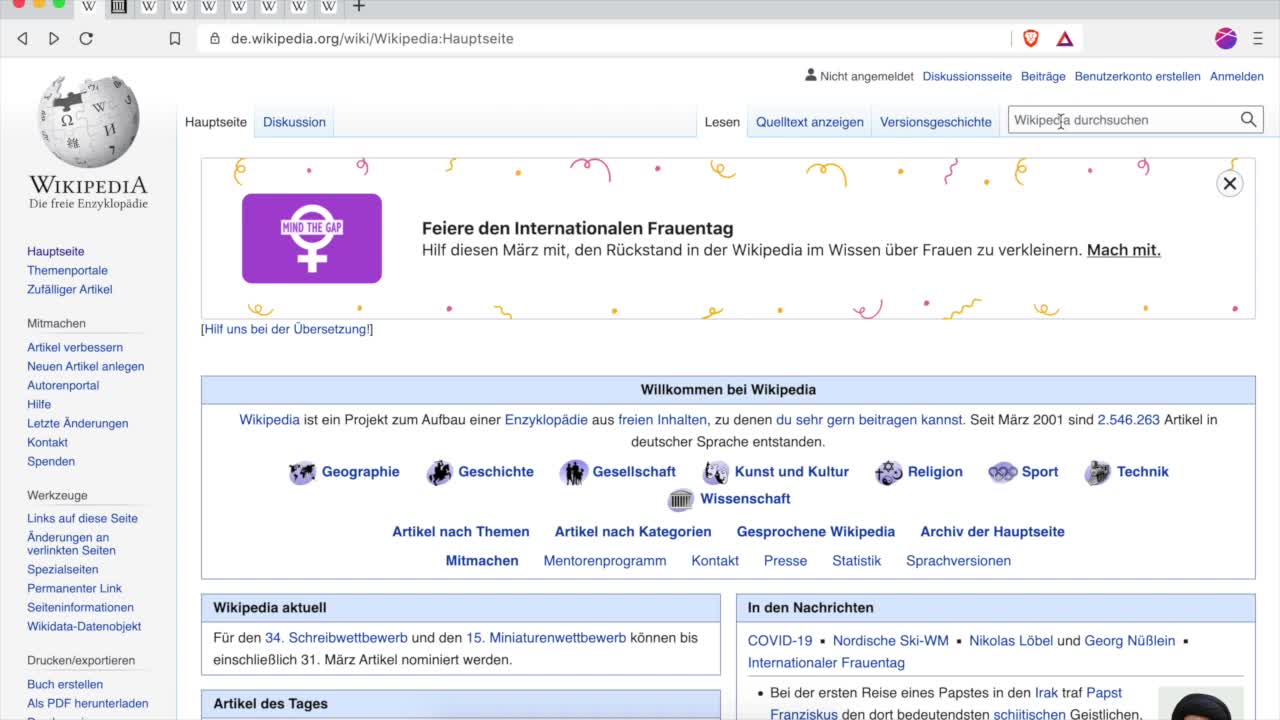Click the user icon beside Nicht angemeldet

point(810,75)
